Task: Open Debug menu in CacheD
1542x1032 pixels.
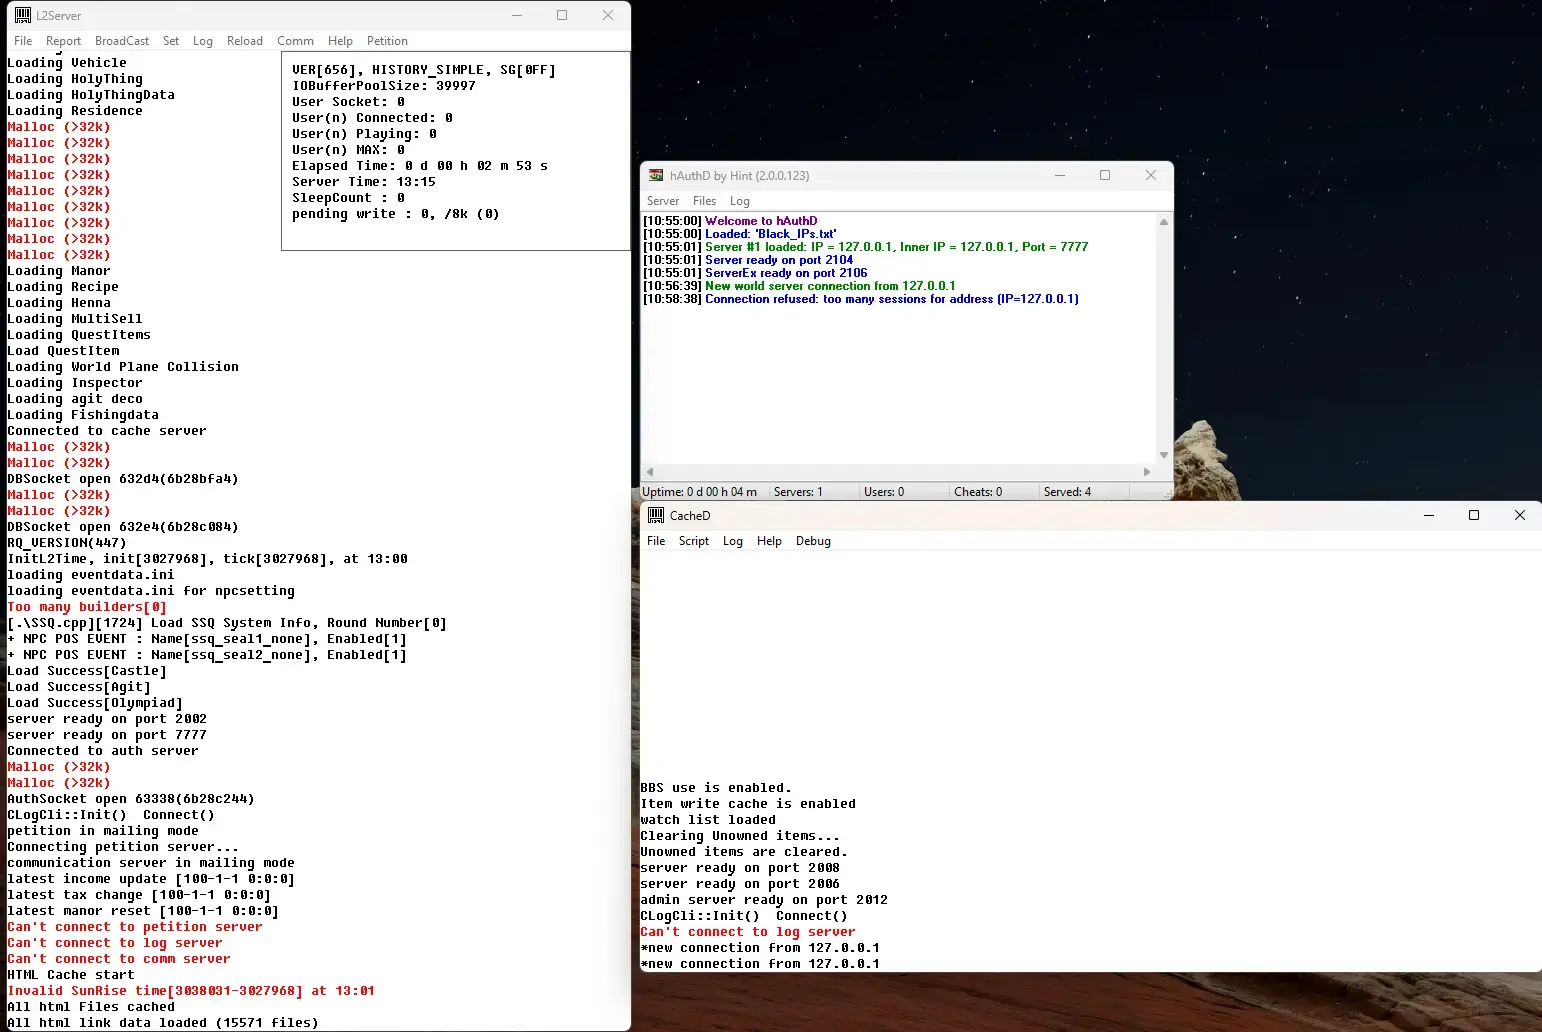Action: point(813,541)
